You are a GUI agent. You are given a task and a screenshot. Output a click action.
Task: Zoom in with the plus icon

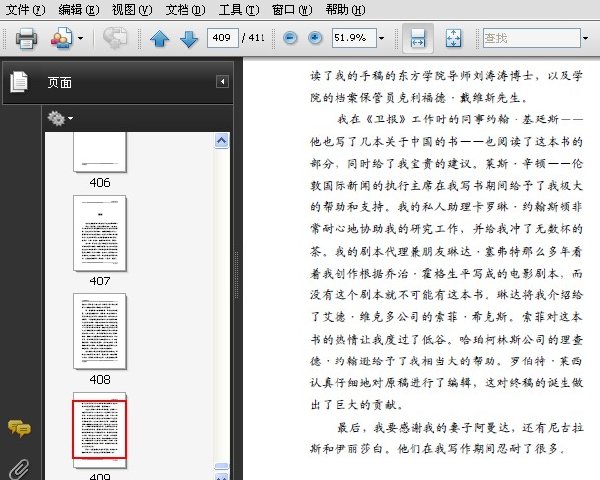coord(315,38)
